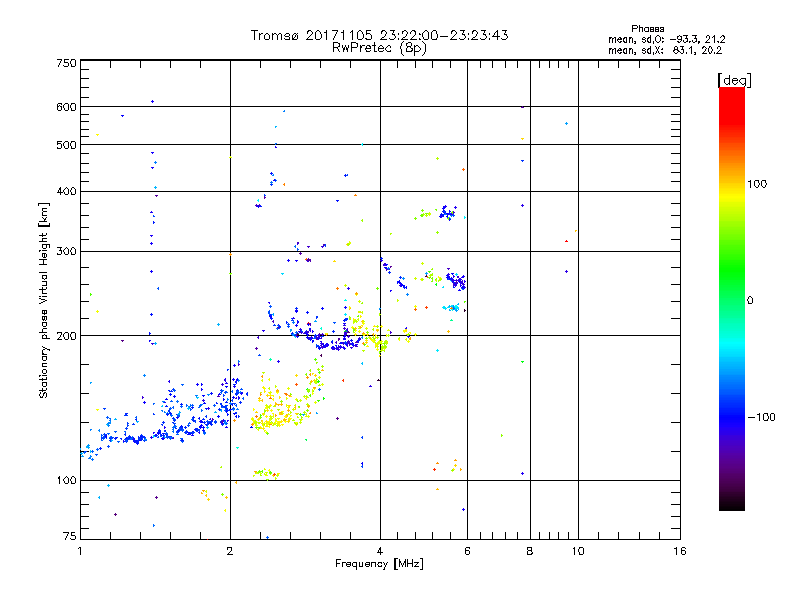
Task: Click the 'mean, sd,X: 83.1, 20.2' statistic
Action: coord(665,50)
